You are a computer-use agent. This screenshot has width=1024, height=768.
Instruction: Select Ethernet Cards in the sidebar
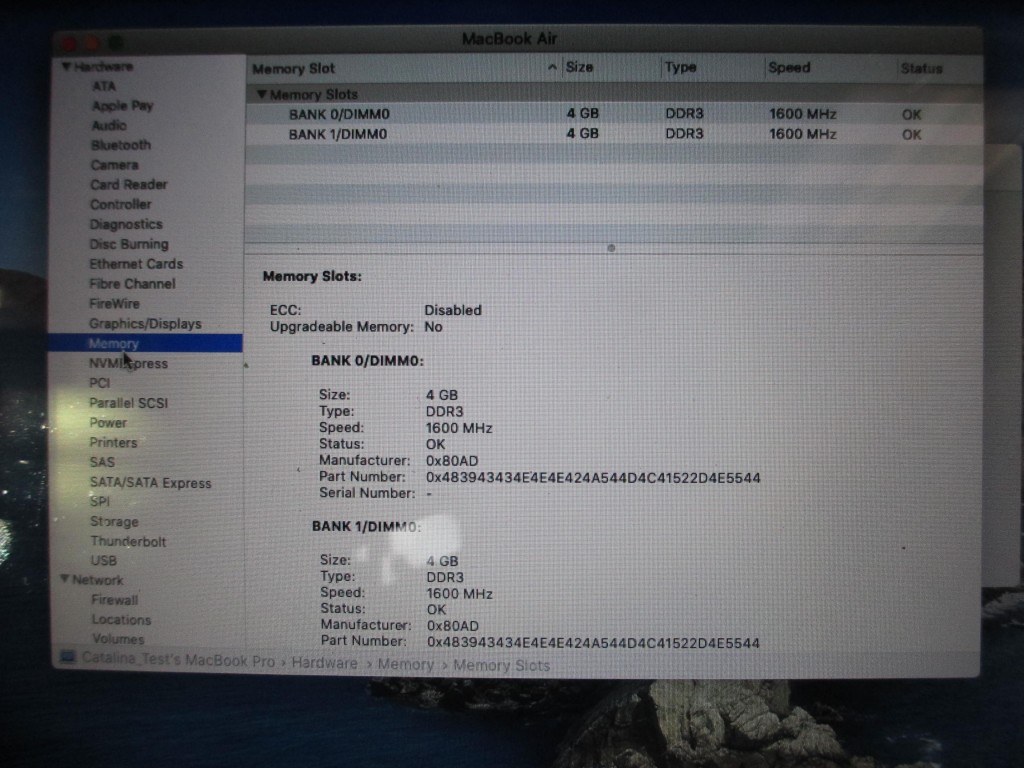(136, 264)
